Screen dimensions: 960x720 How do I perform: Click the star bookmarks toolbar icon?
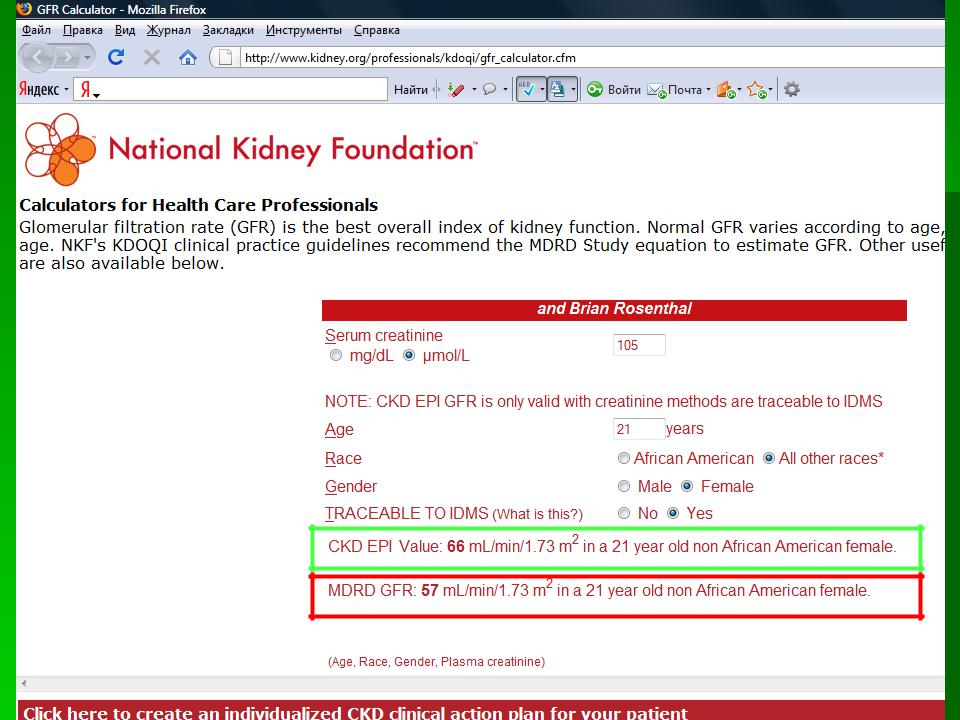click(x=757, y=90)
